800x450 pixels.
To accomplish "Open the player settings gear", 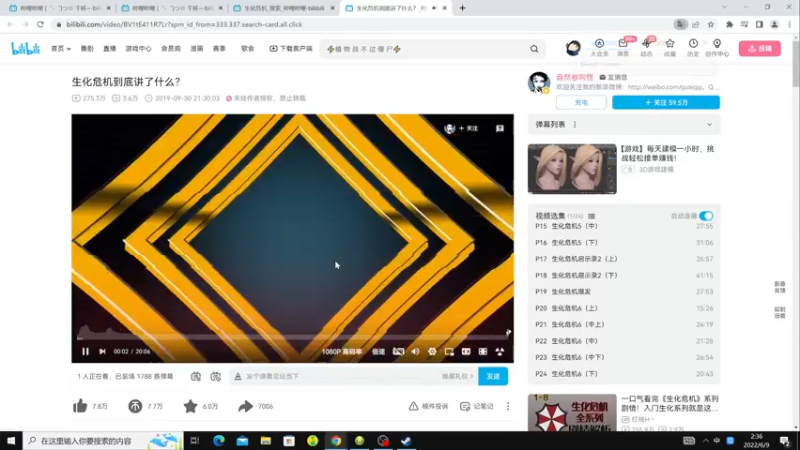I will coord(432,351).
